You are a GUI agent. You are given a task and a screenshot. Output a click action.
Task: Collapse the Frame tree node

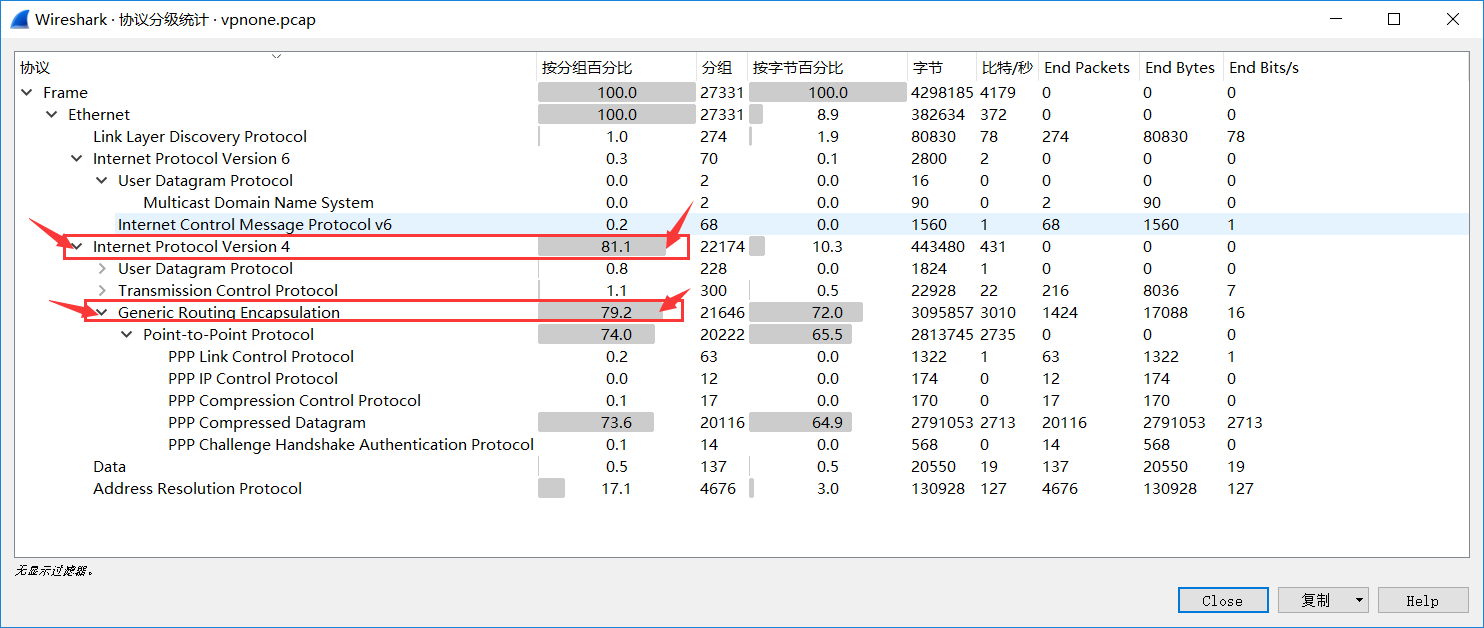pos(27,93)
